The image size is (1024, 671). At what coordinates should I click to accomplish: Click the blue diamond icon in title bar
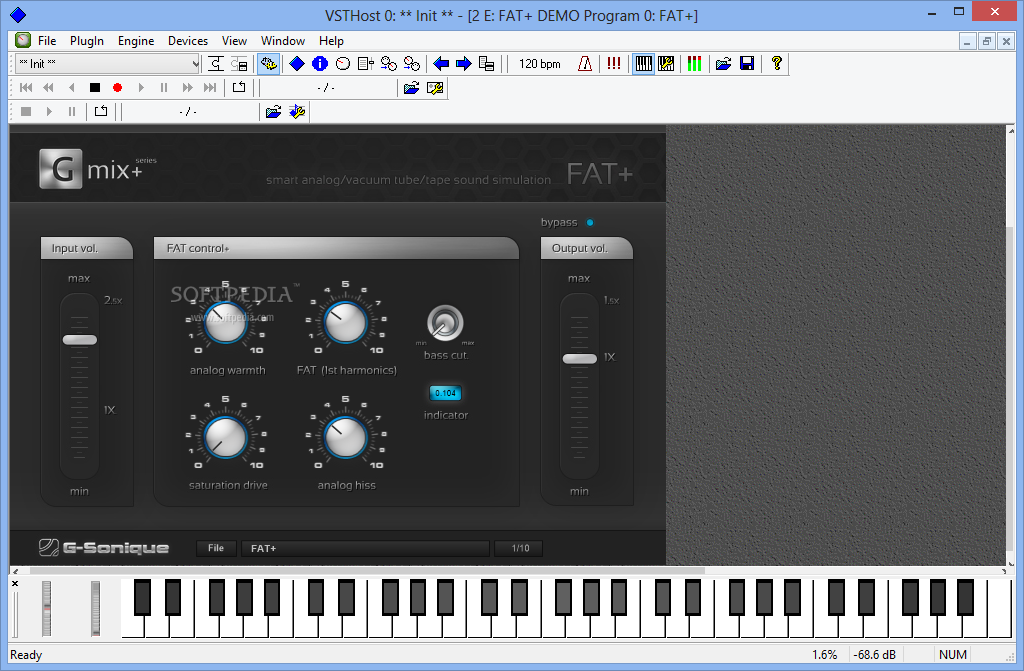18,14
